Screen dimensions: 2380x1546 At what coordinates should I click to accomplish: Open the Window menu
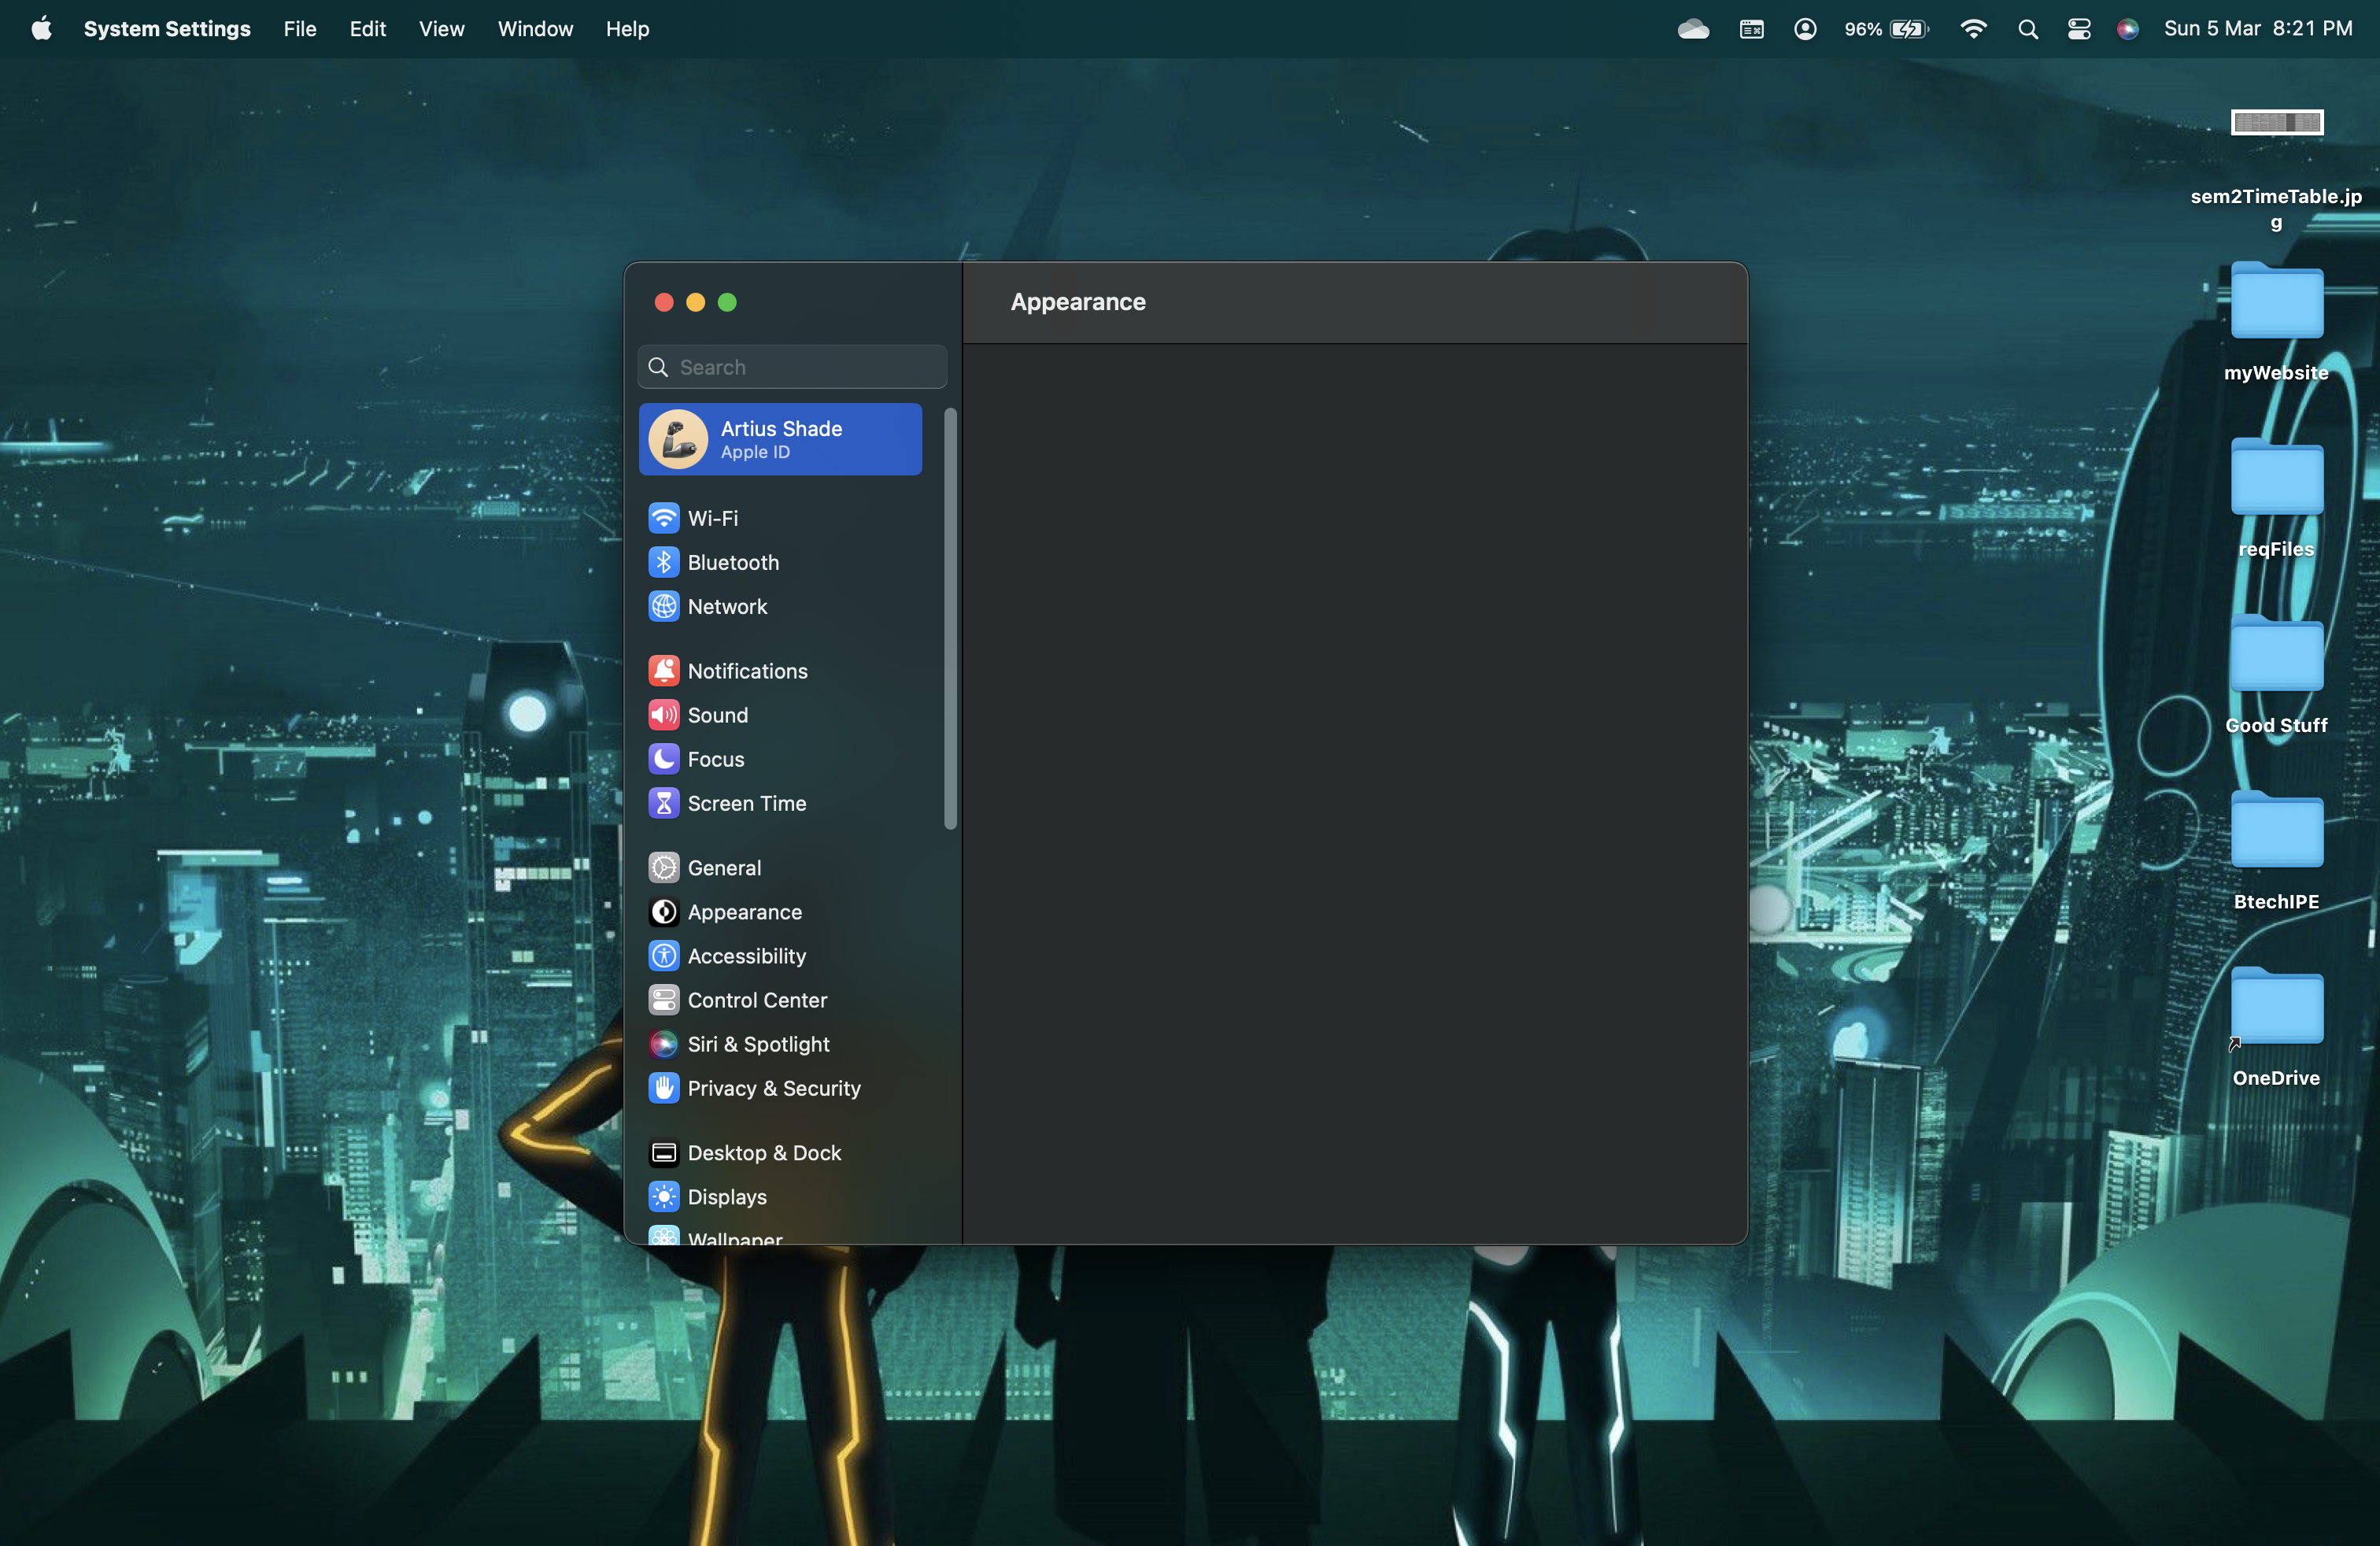535,29
